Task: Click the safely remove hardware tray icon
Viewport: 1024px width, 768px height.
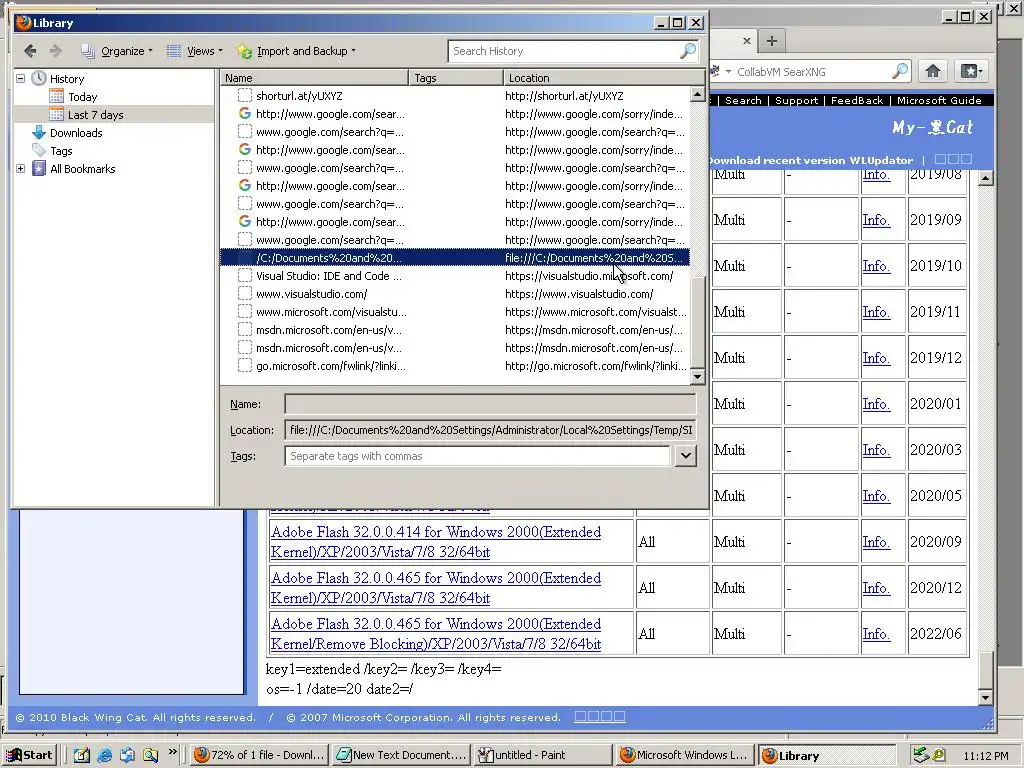Action: click(920, 755)
